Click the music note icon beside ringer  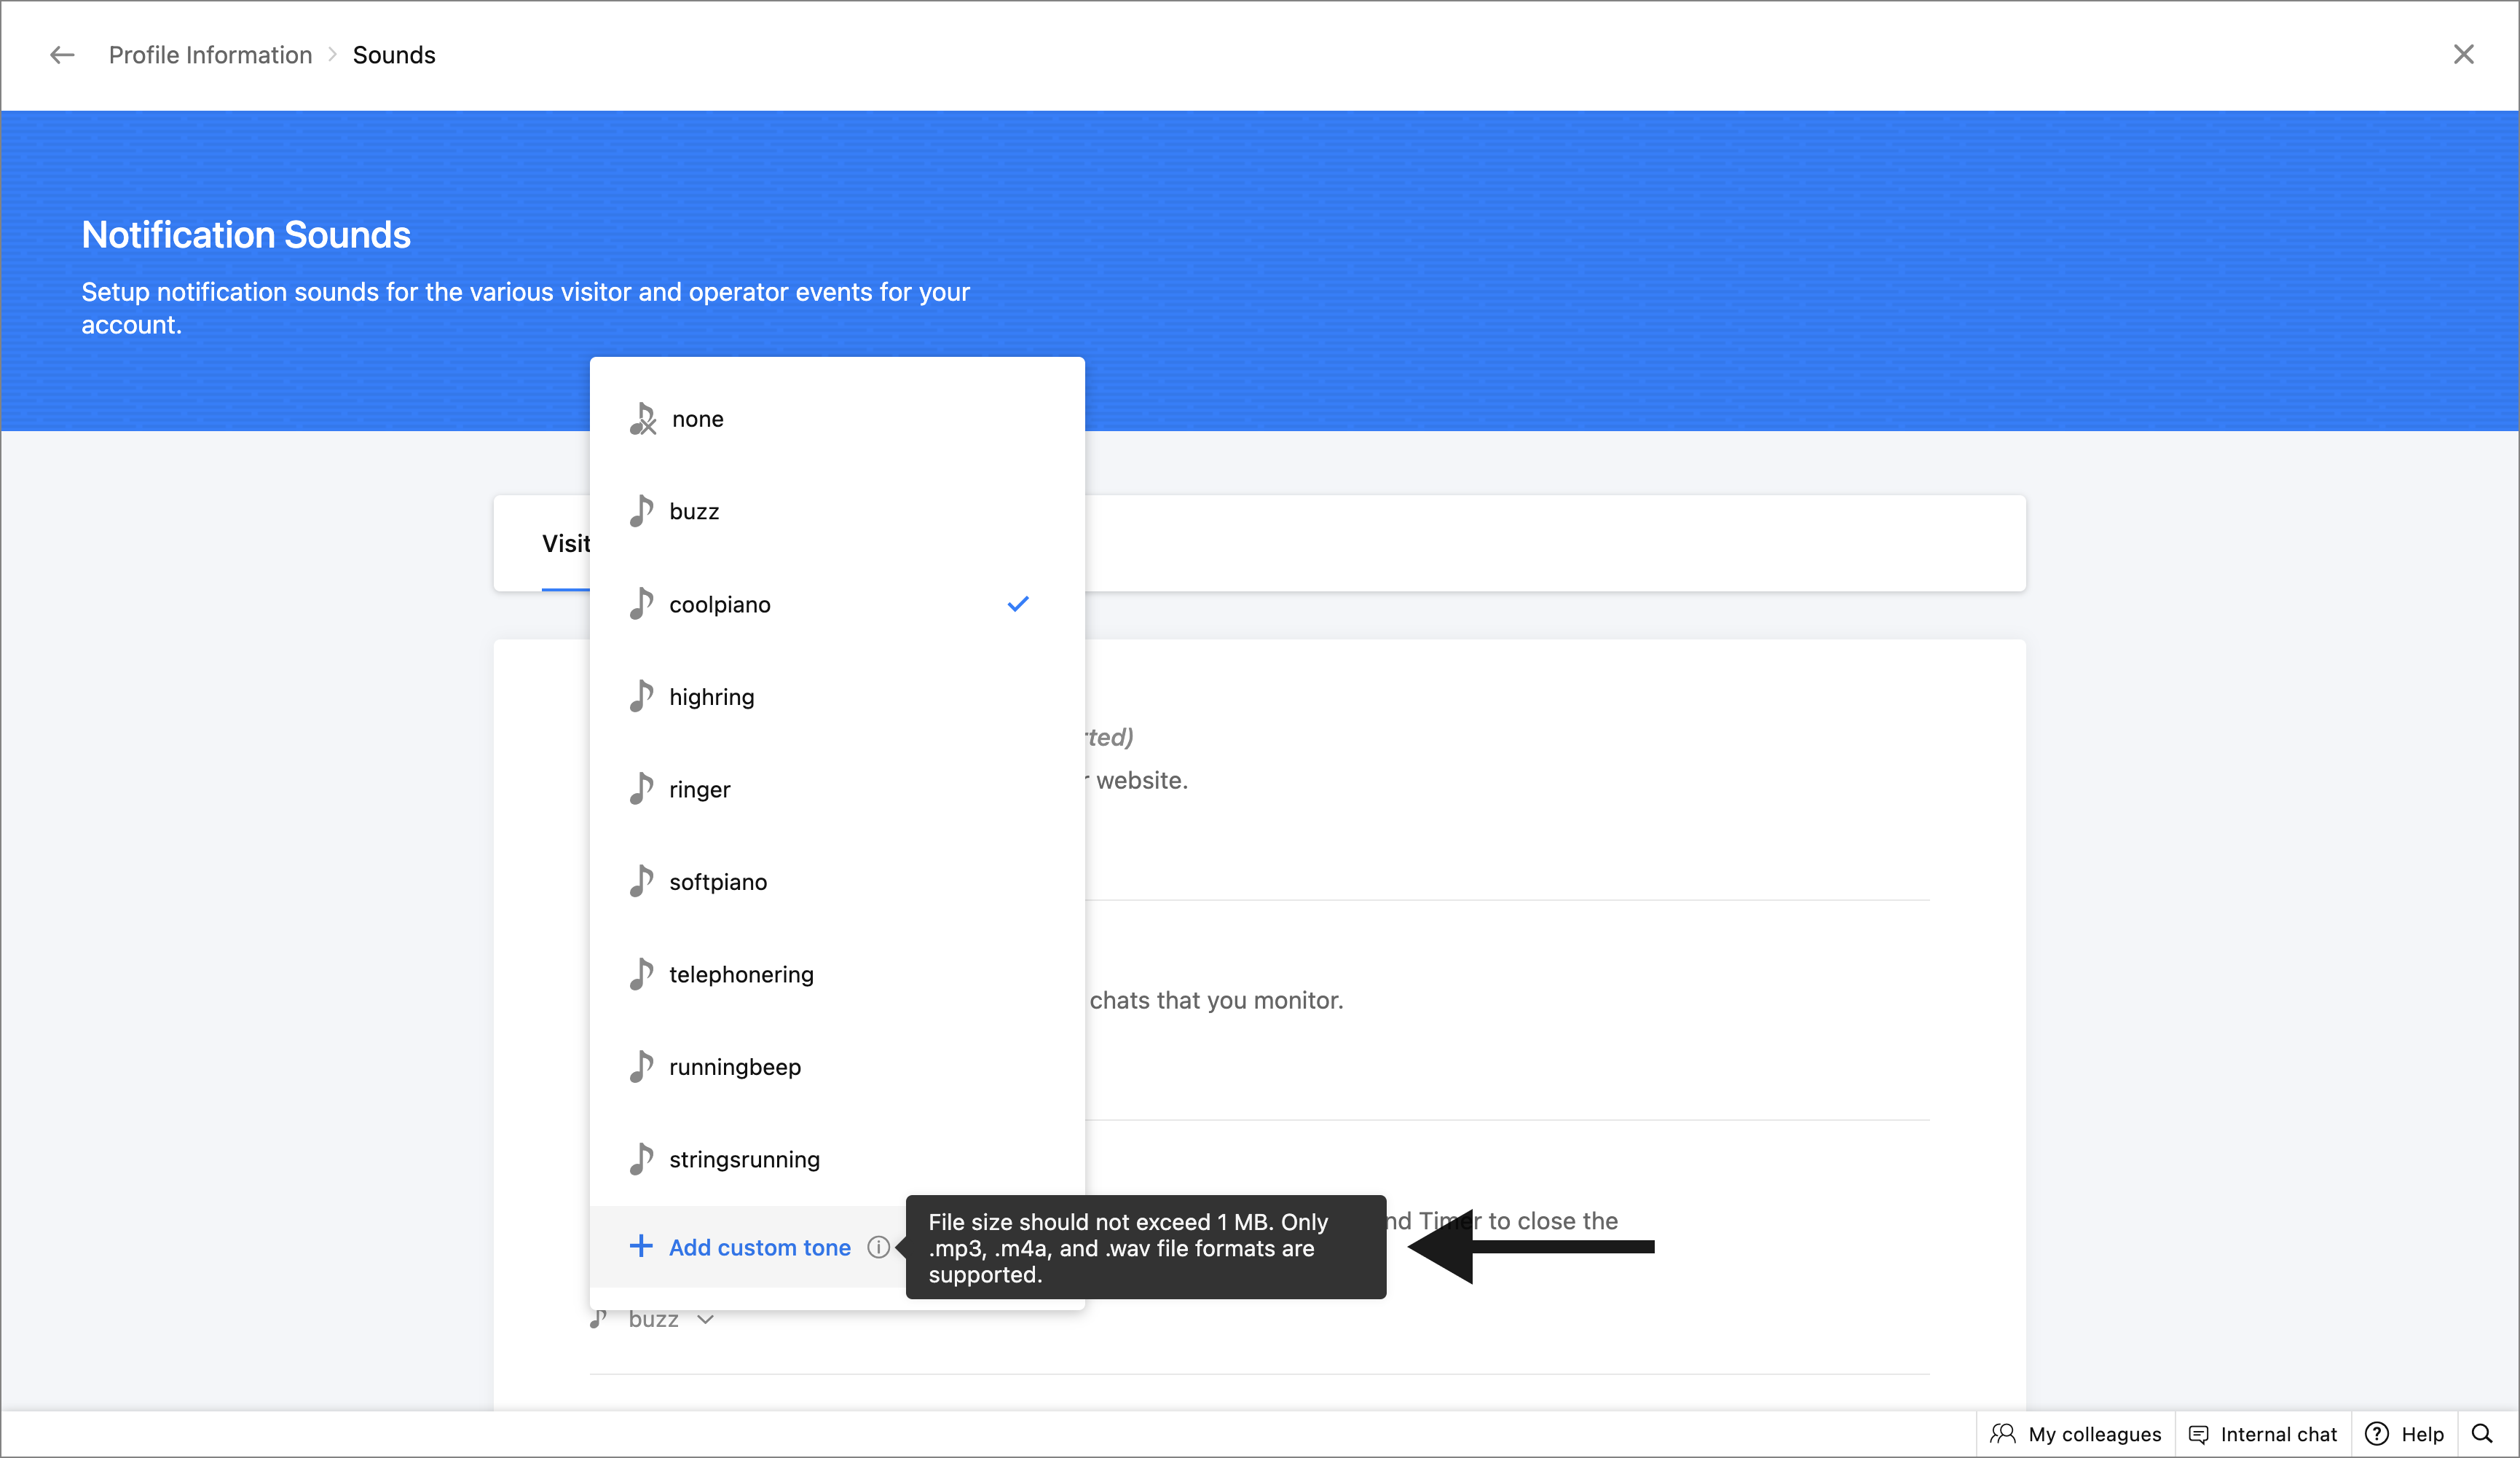(x=641, y=788)
